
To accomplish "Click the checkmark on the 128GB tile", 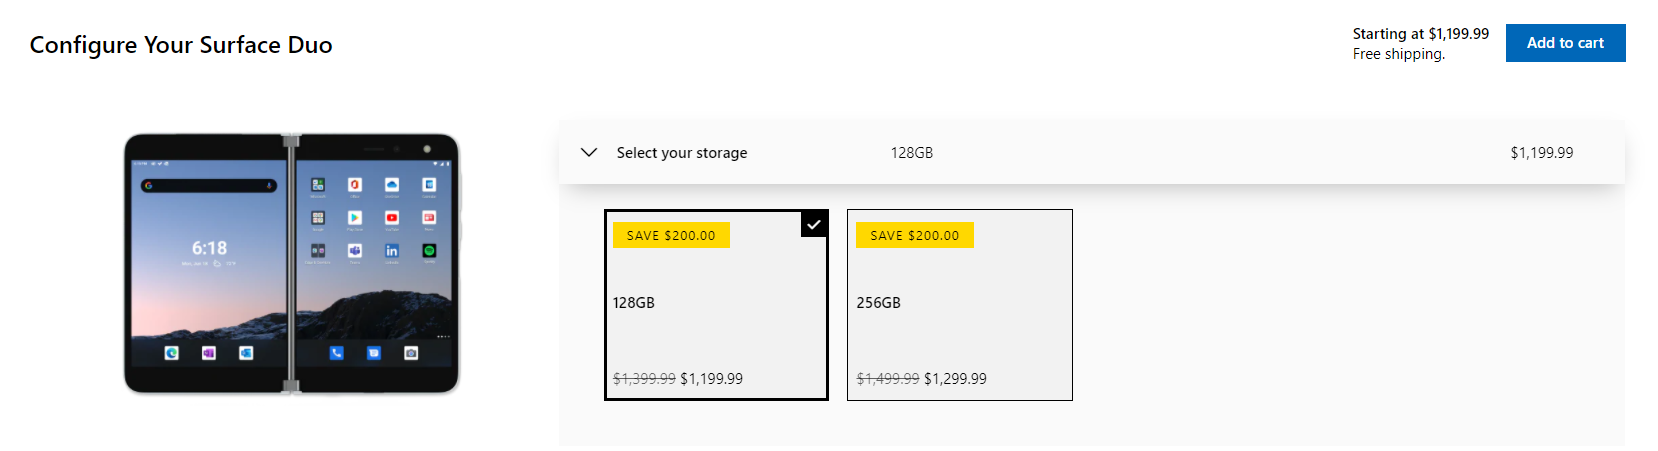I will [814, 225].
